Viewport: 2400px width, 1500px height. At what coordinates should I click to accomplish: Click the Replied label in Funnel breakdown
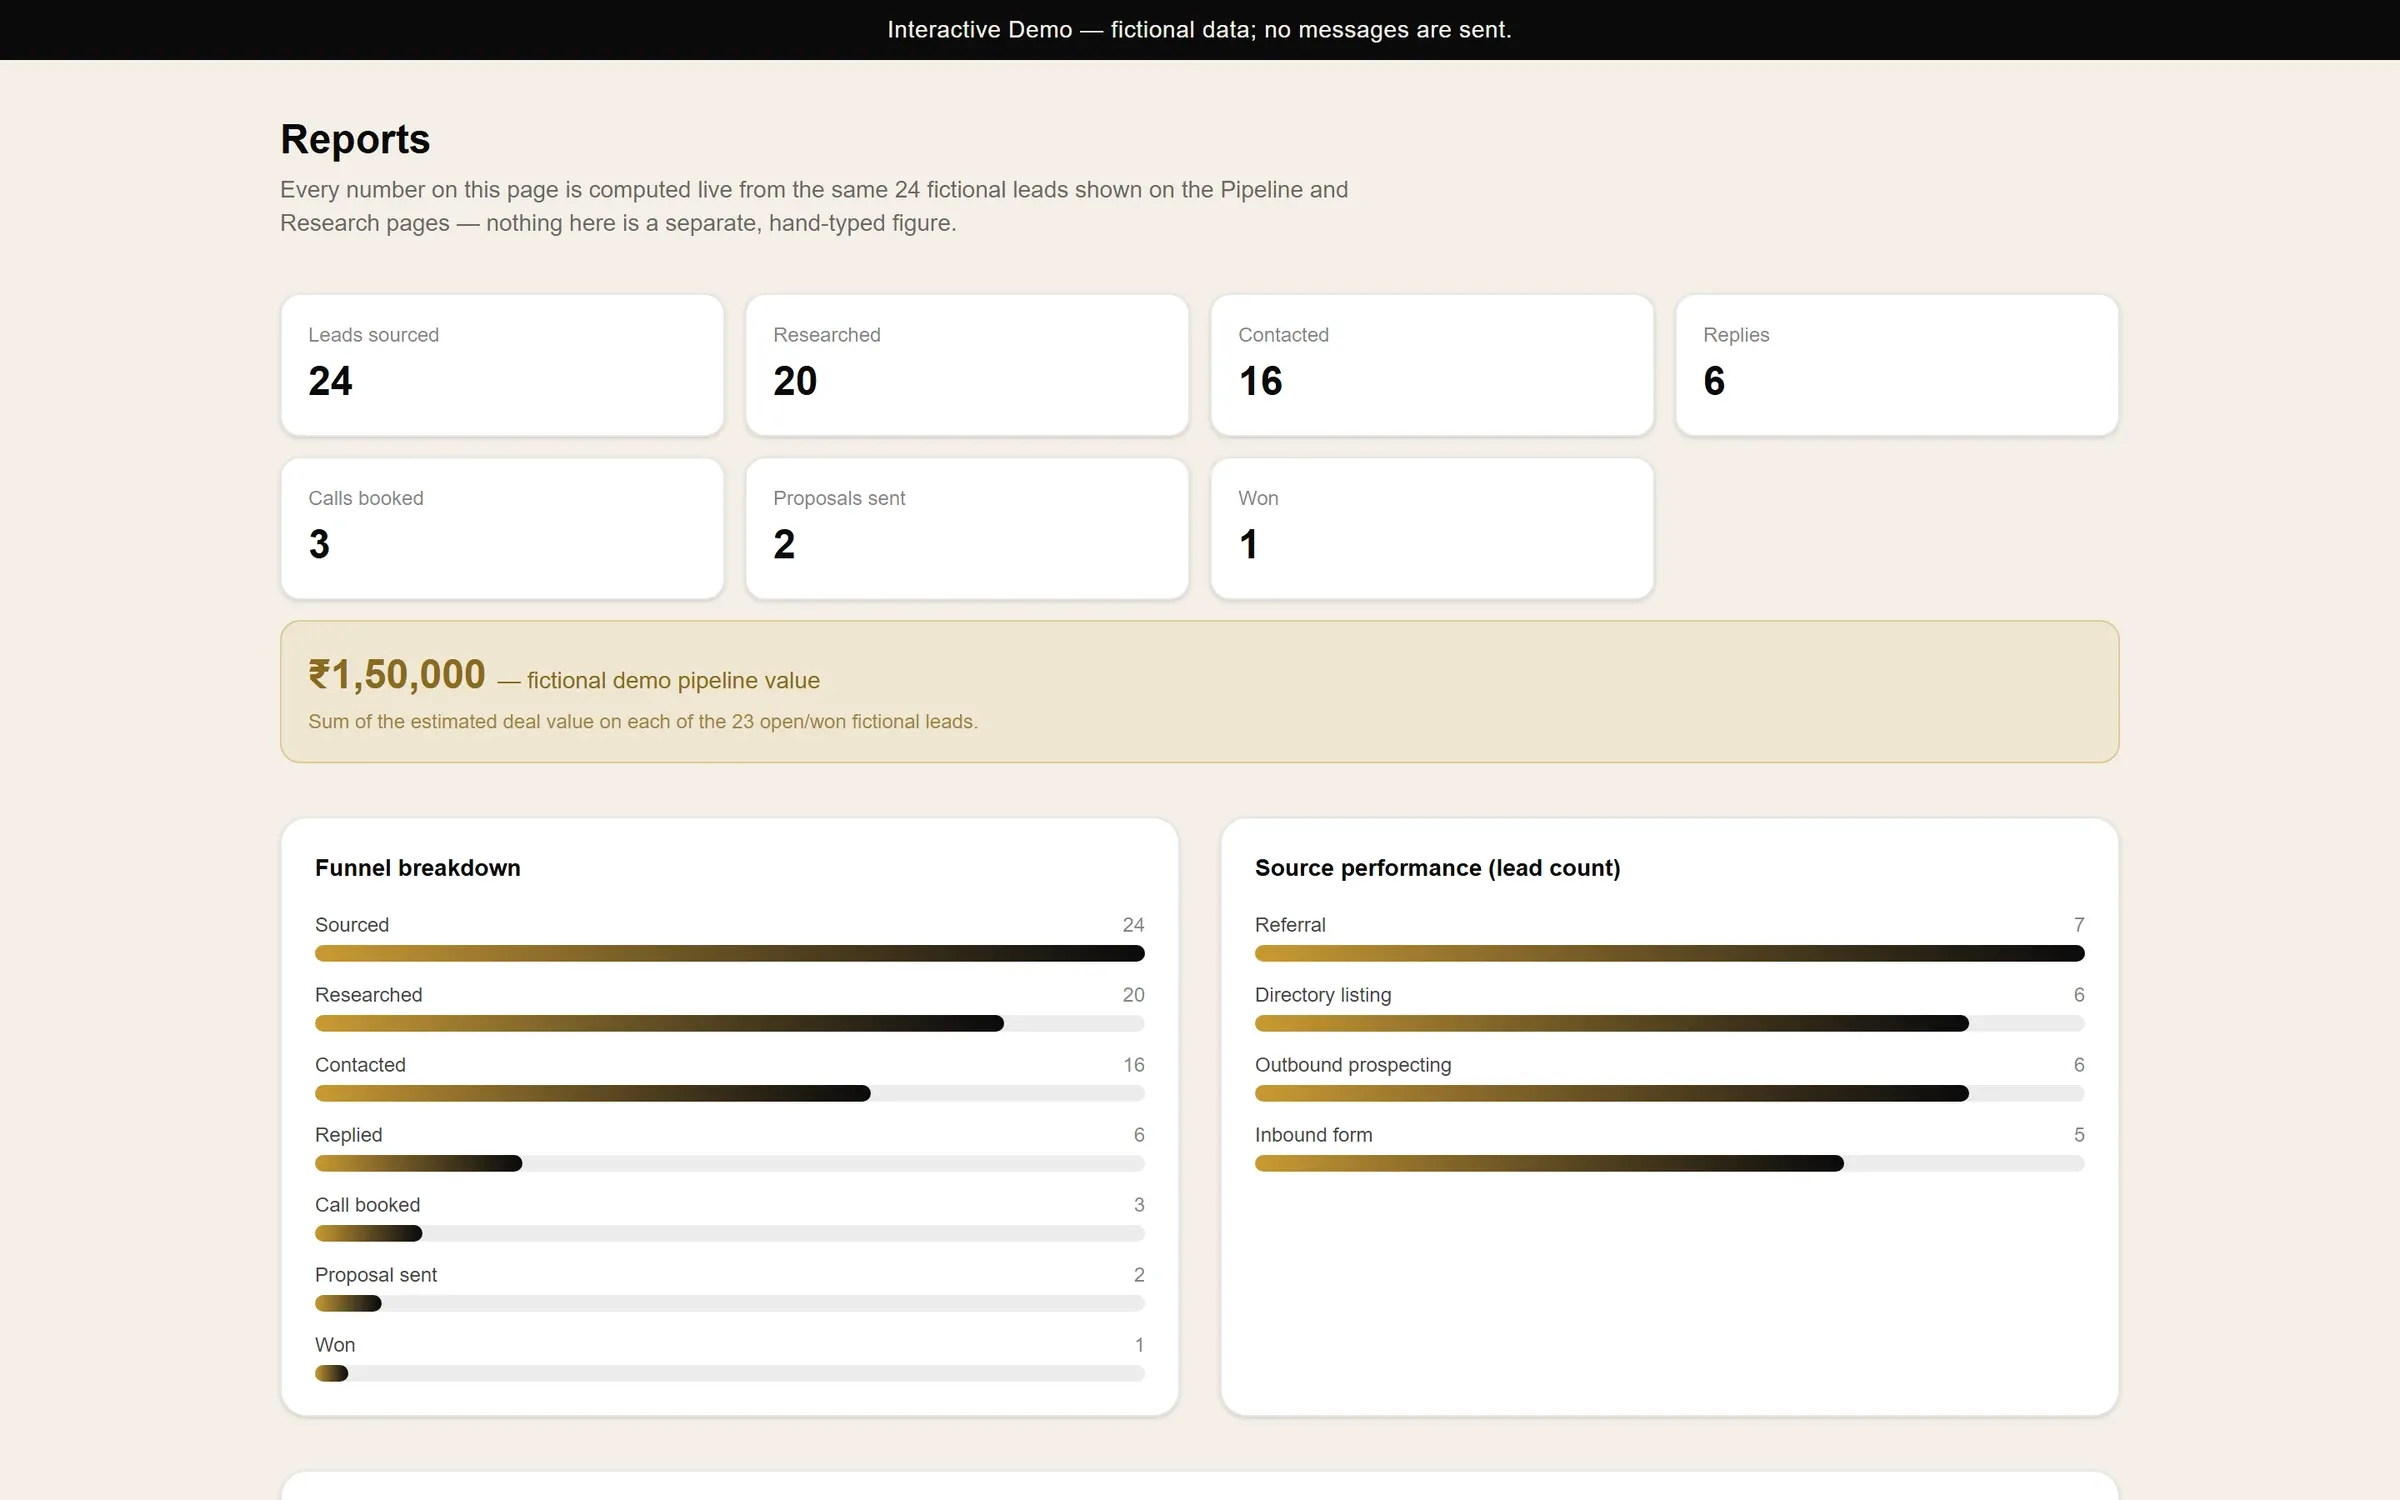coord(348,1135)
